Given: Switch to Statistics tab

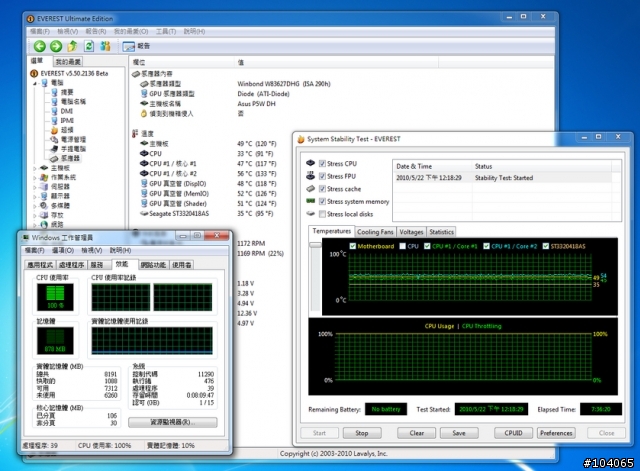Looking at the screenshot, I should tap(441, 232).
